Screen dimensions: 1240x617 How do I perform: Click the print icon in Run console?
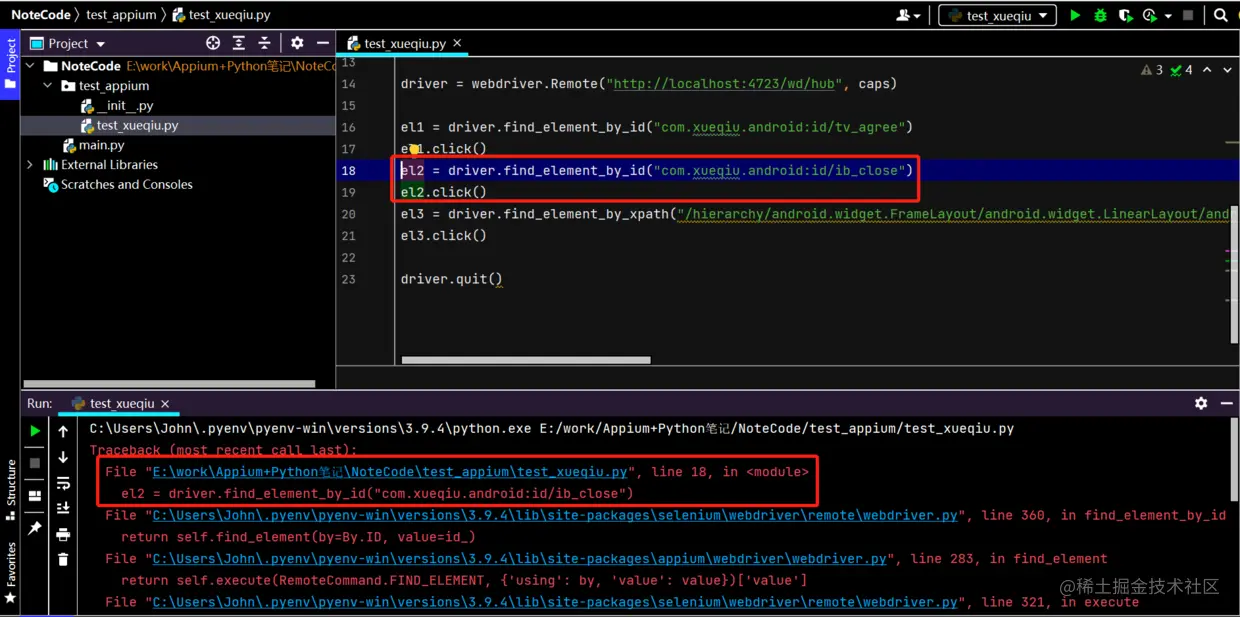tap(63, 534)
